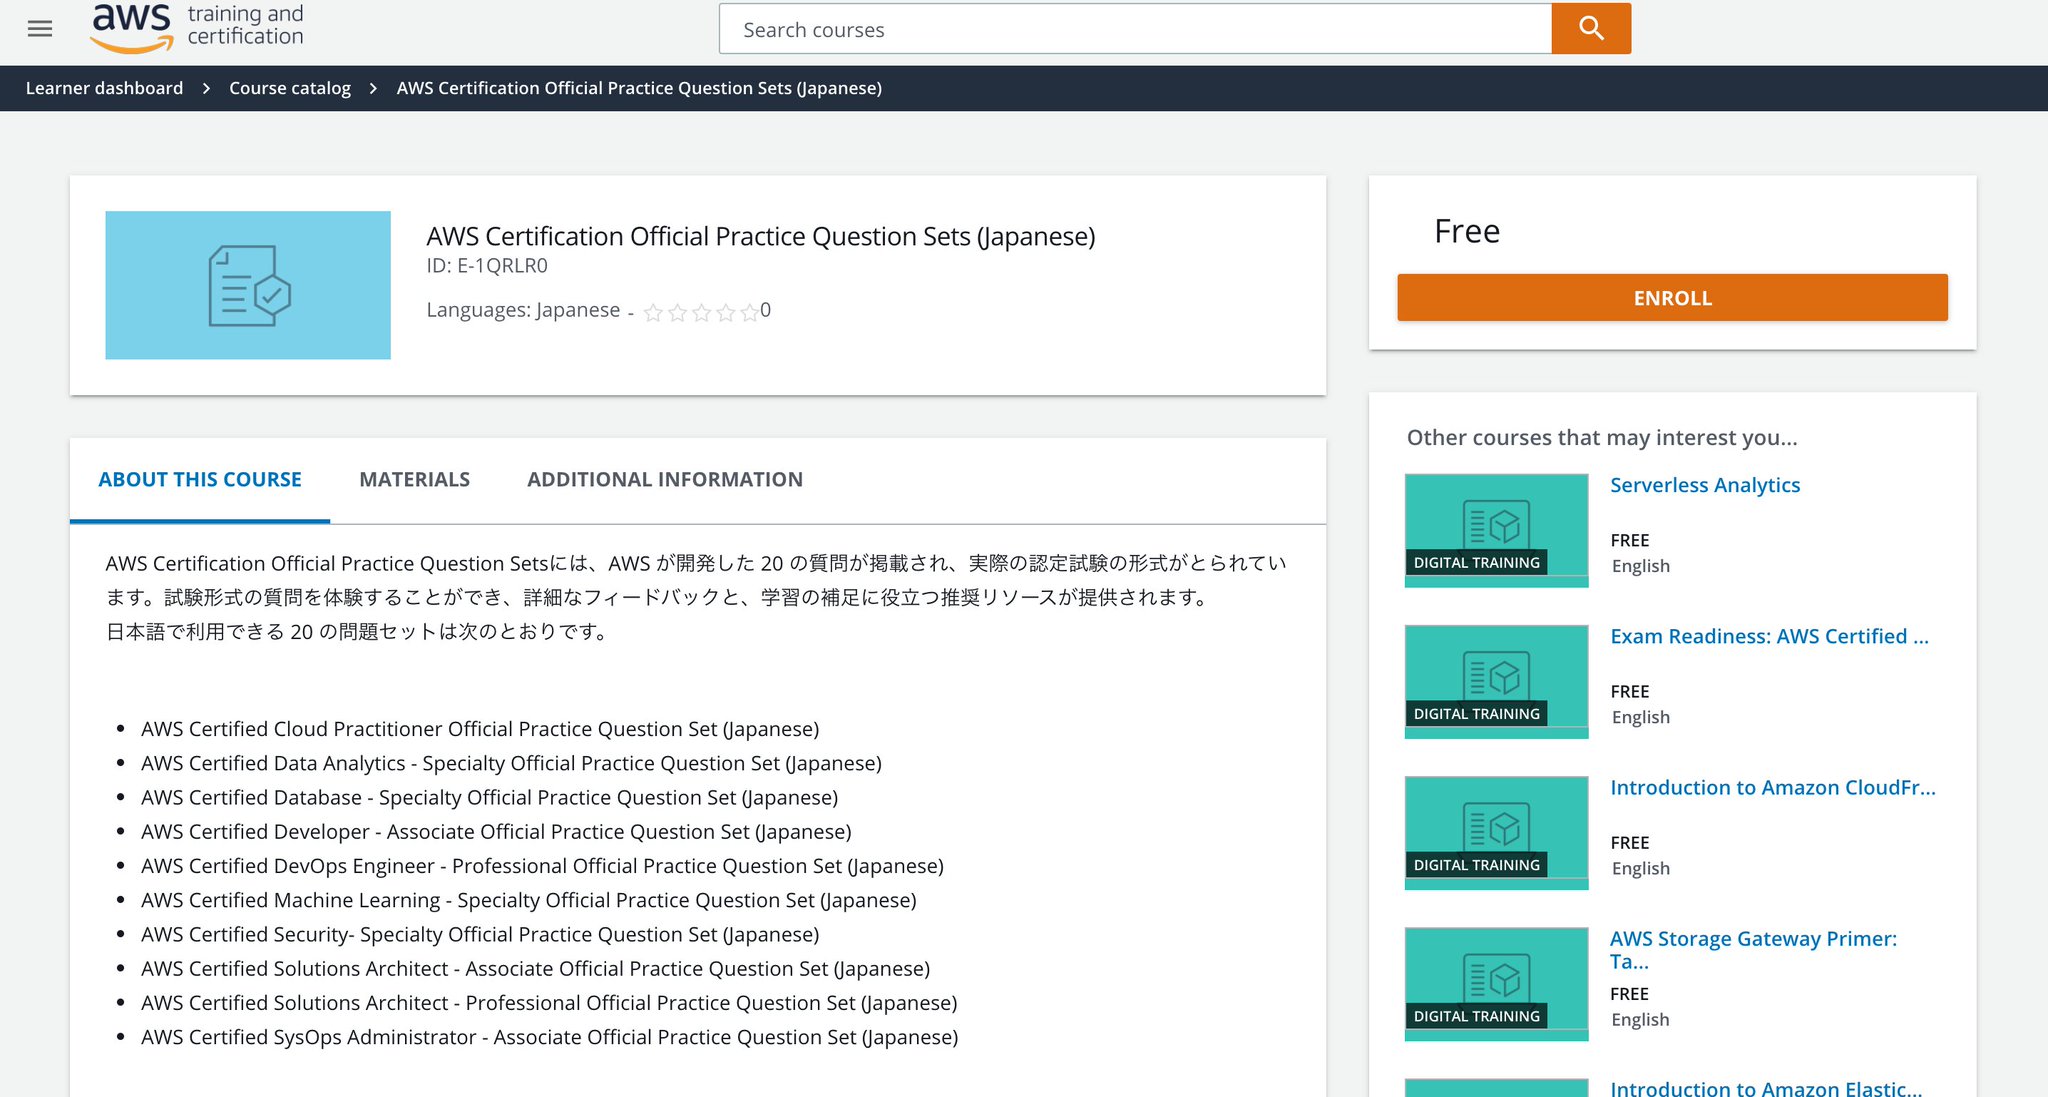This screenshot has height=1097, width=2048.
Task: Click DIGITAL TRAINING badge on Serverless Analytics
Action: click(1476, 563)
